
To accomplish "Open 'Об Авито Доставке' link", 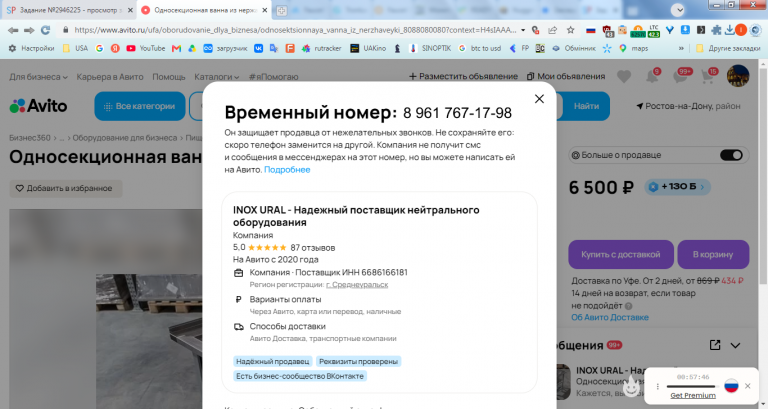I will (x=610, y=317).
